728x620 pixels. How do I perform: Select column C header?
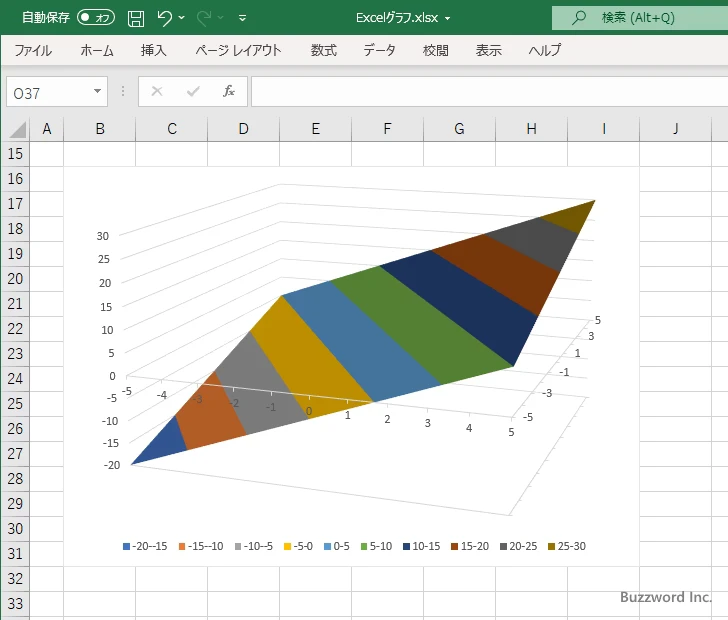[172, 129]
